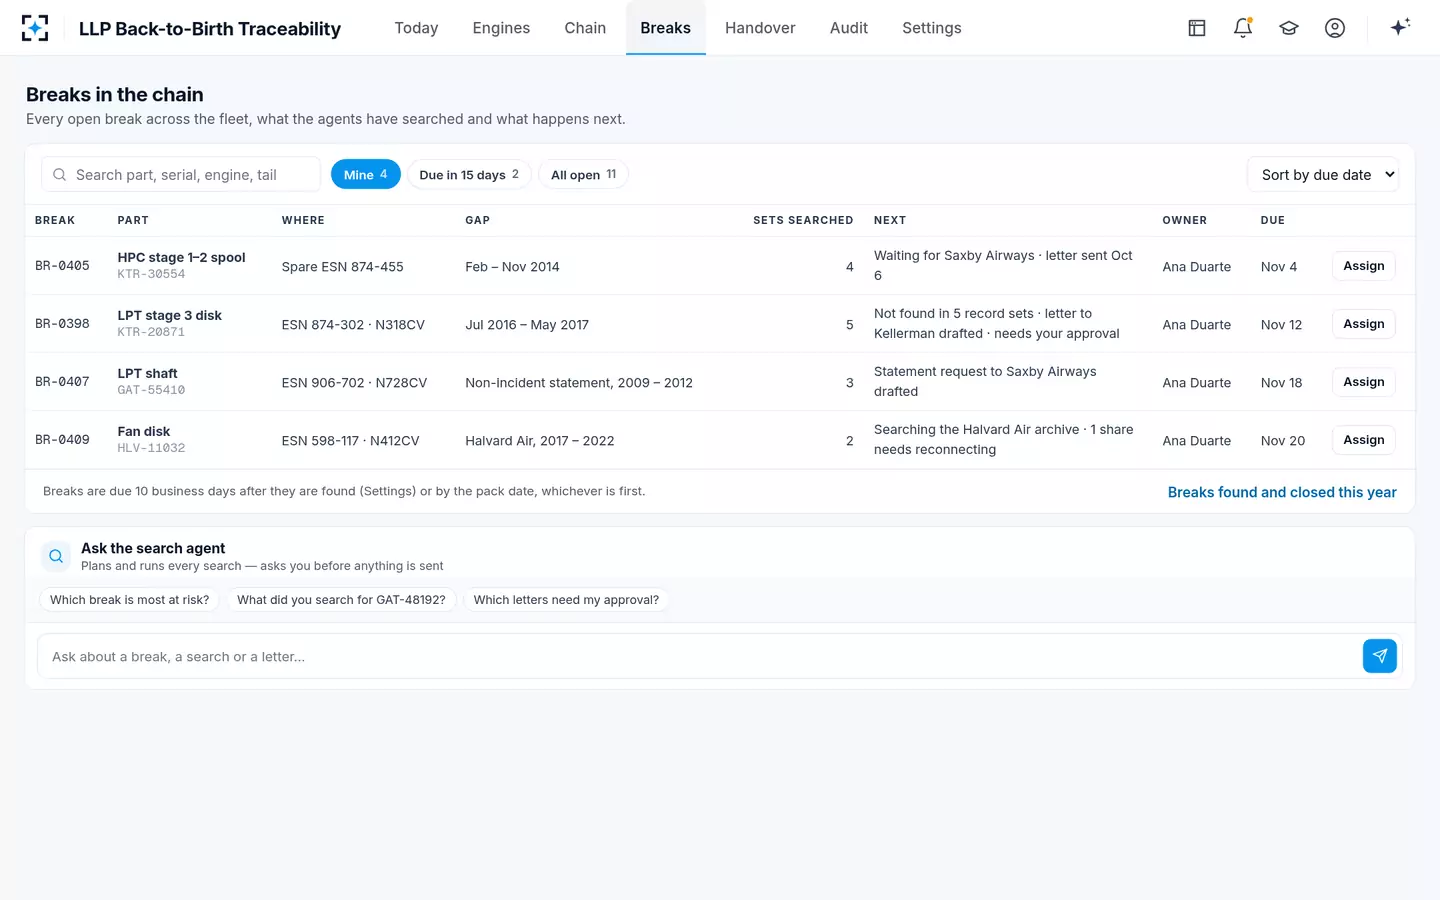Click the search agent magnifier icon

pyautogui.click(x=56, y=556)
